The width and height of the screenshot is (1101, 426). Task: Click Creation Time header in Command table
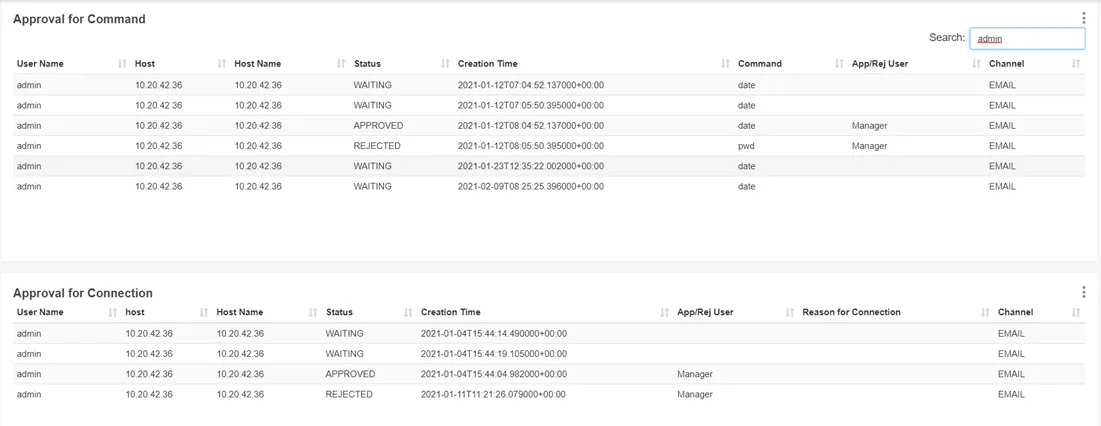coord(487,64)
